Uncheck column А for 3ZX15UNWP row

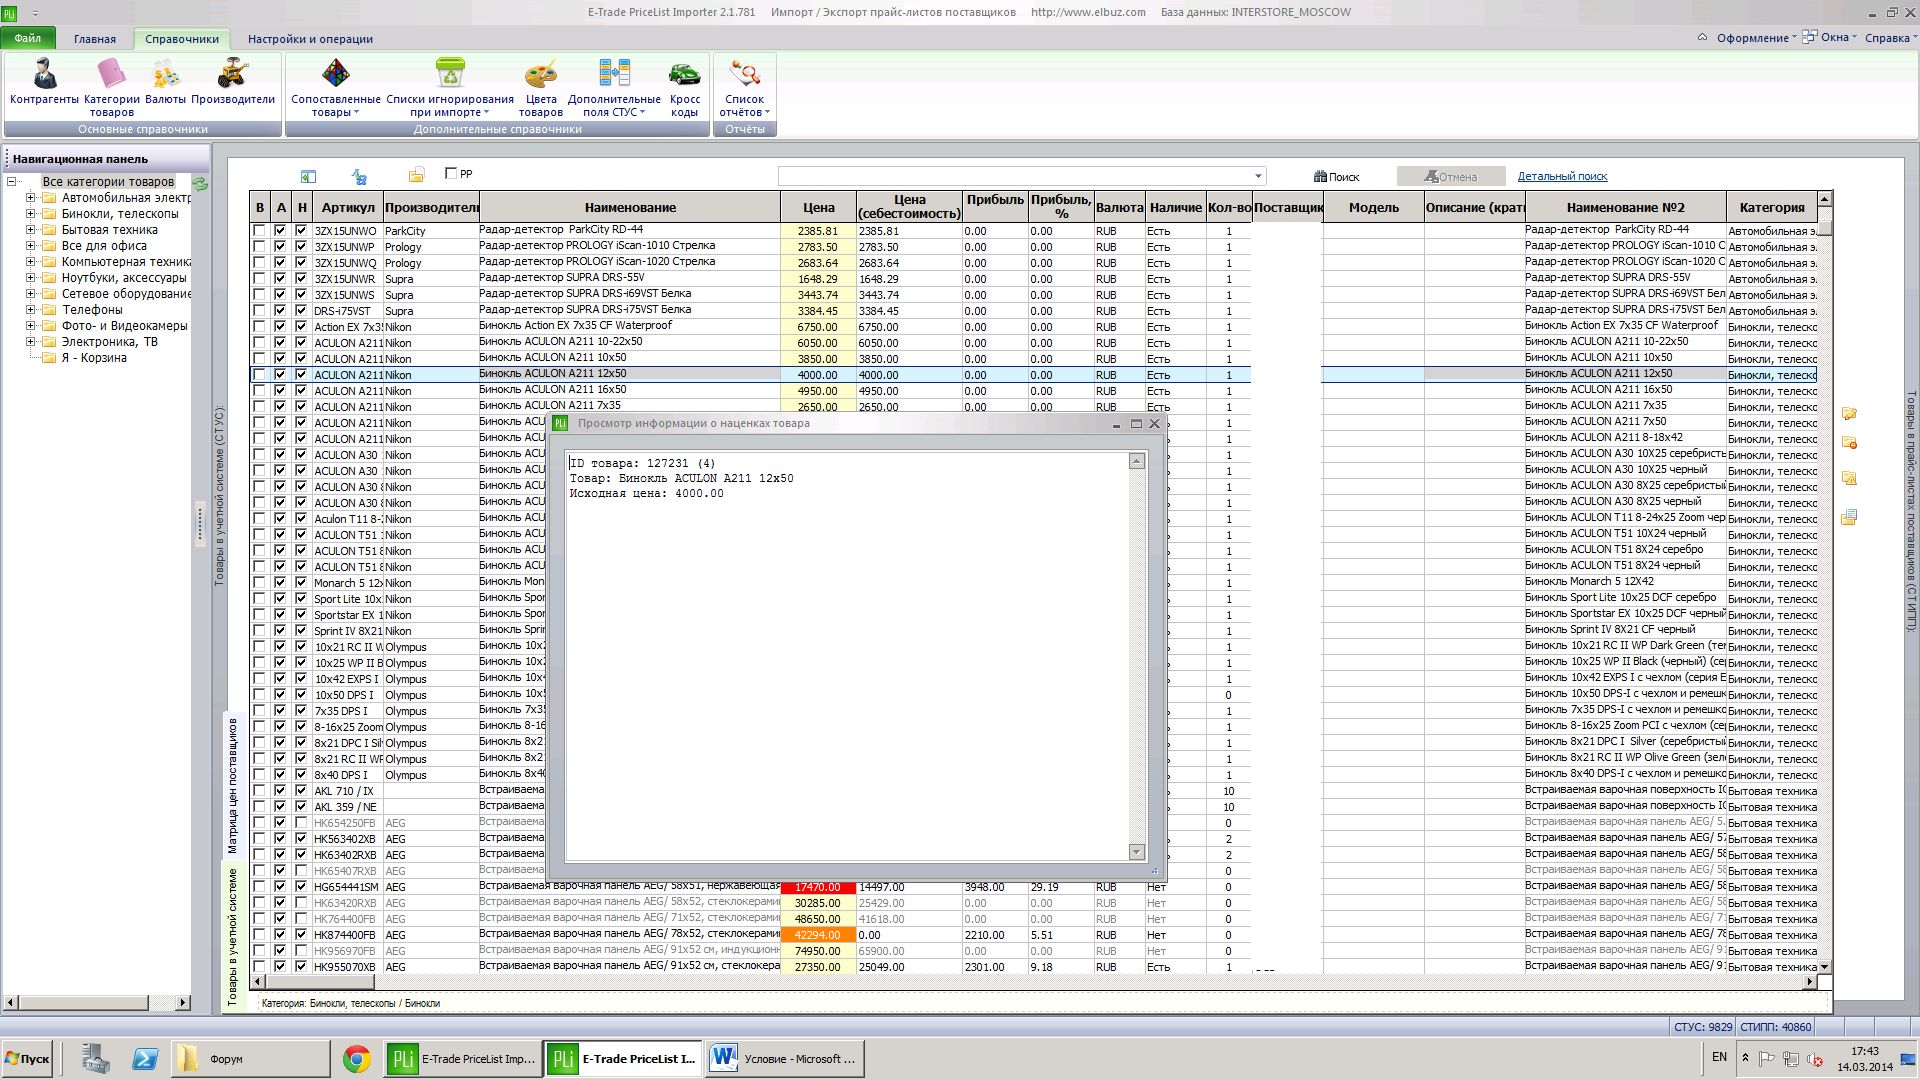click(x=280, y=247)
